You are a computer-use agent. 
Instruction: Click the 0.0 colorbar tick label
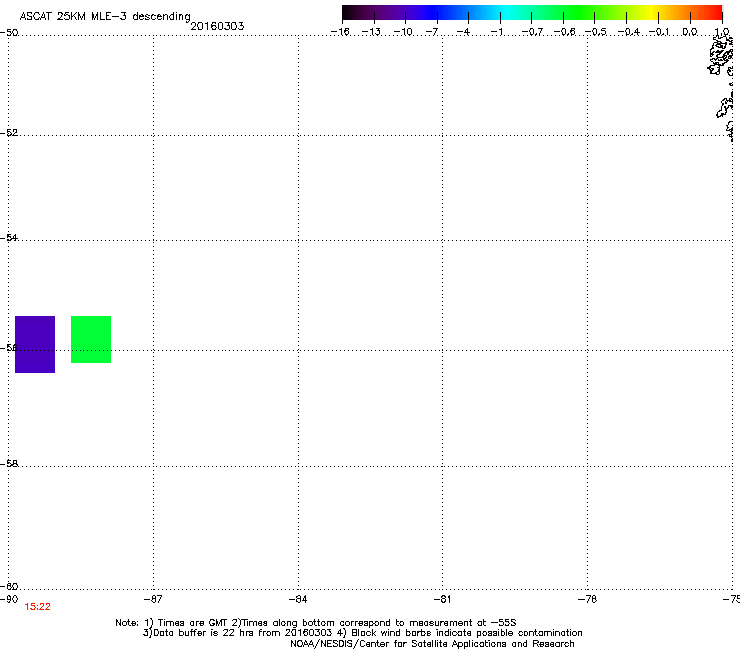point(690,32)
